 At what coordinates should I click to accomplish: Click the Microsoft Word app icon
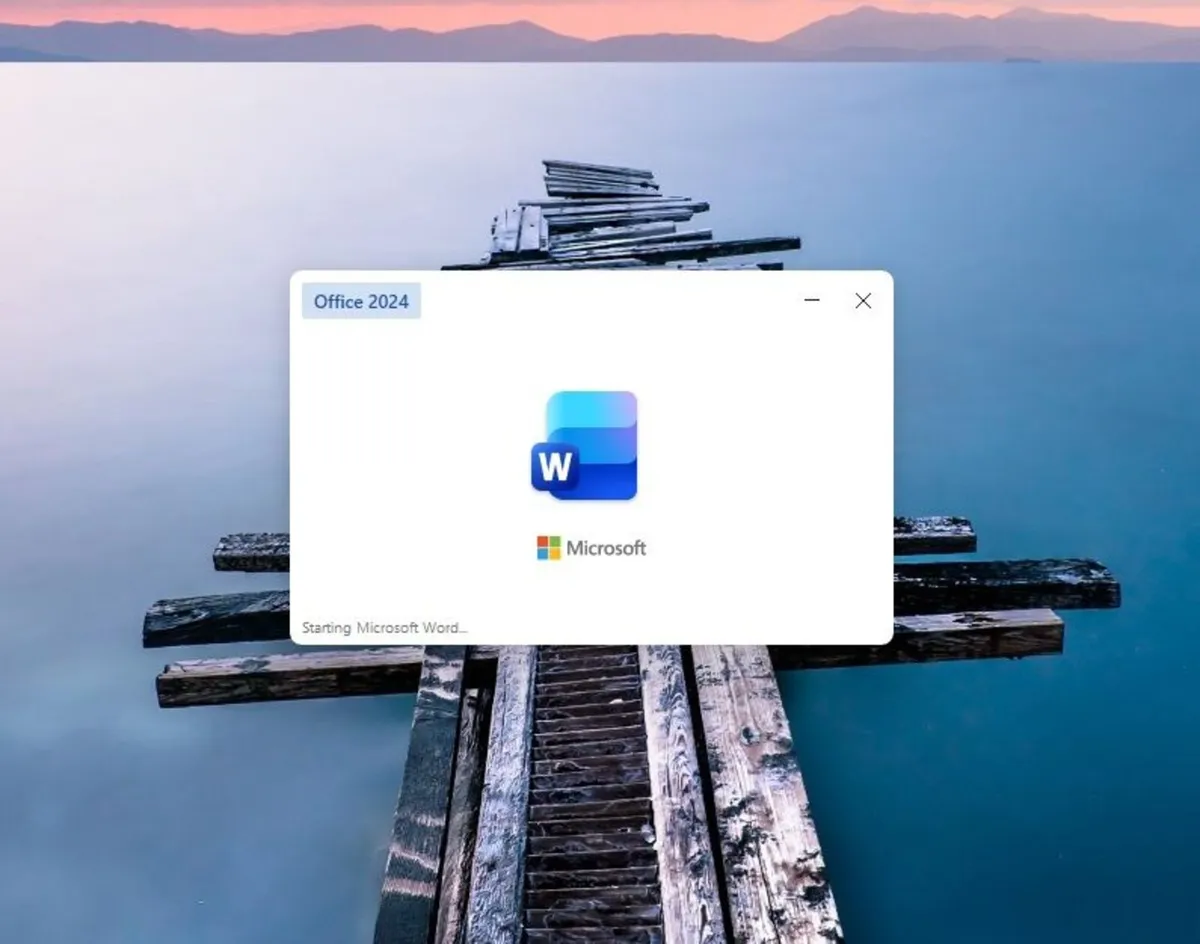[x=588, y=445]
